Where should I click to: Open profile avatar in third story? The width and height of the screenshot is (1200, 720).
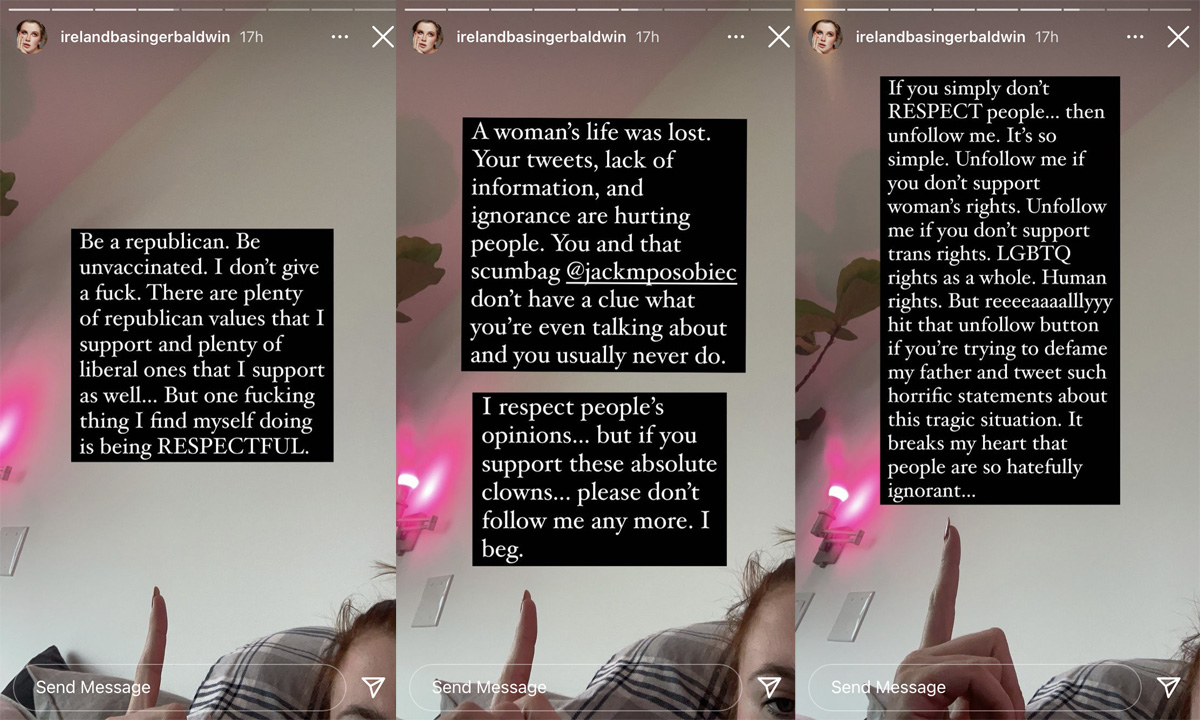click(x=826, y=37)
